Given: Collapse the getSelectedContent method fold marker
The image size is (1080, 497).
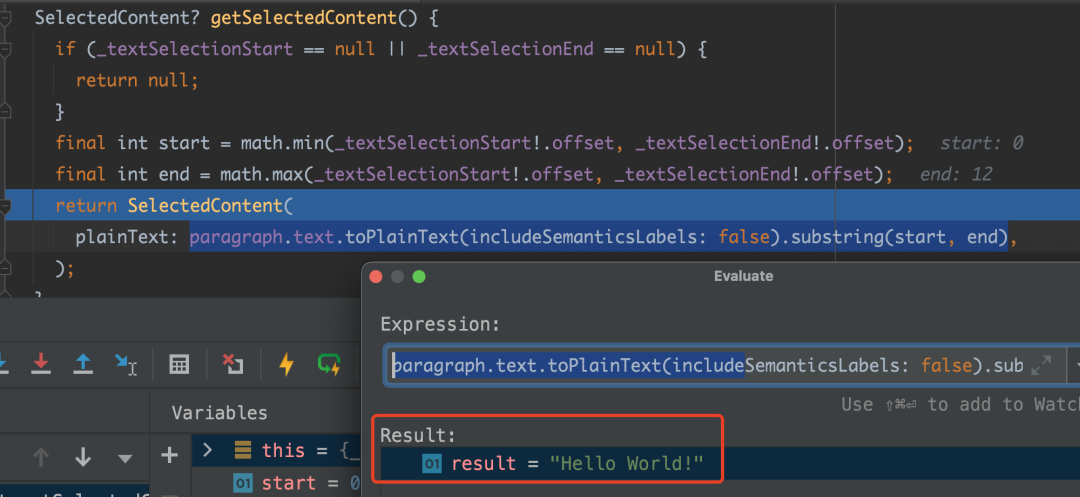Looking at the screenshot, I should click(x=7, y=18).
